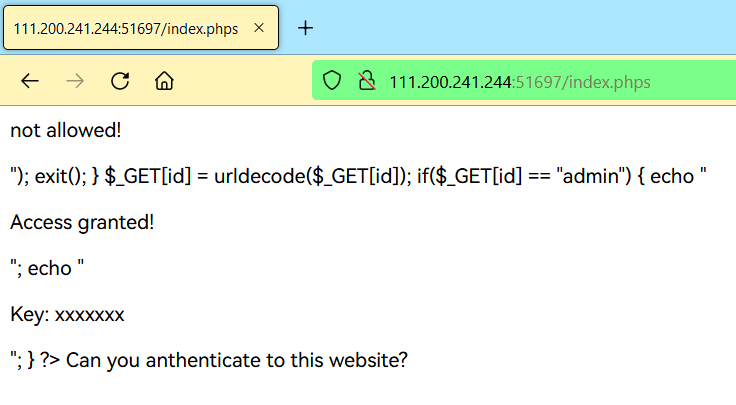Open a new tab with plus button
Screen dimensions: 736x405
coord(305,28)
